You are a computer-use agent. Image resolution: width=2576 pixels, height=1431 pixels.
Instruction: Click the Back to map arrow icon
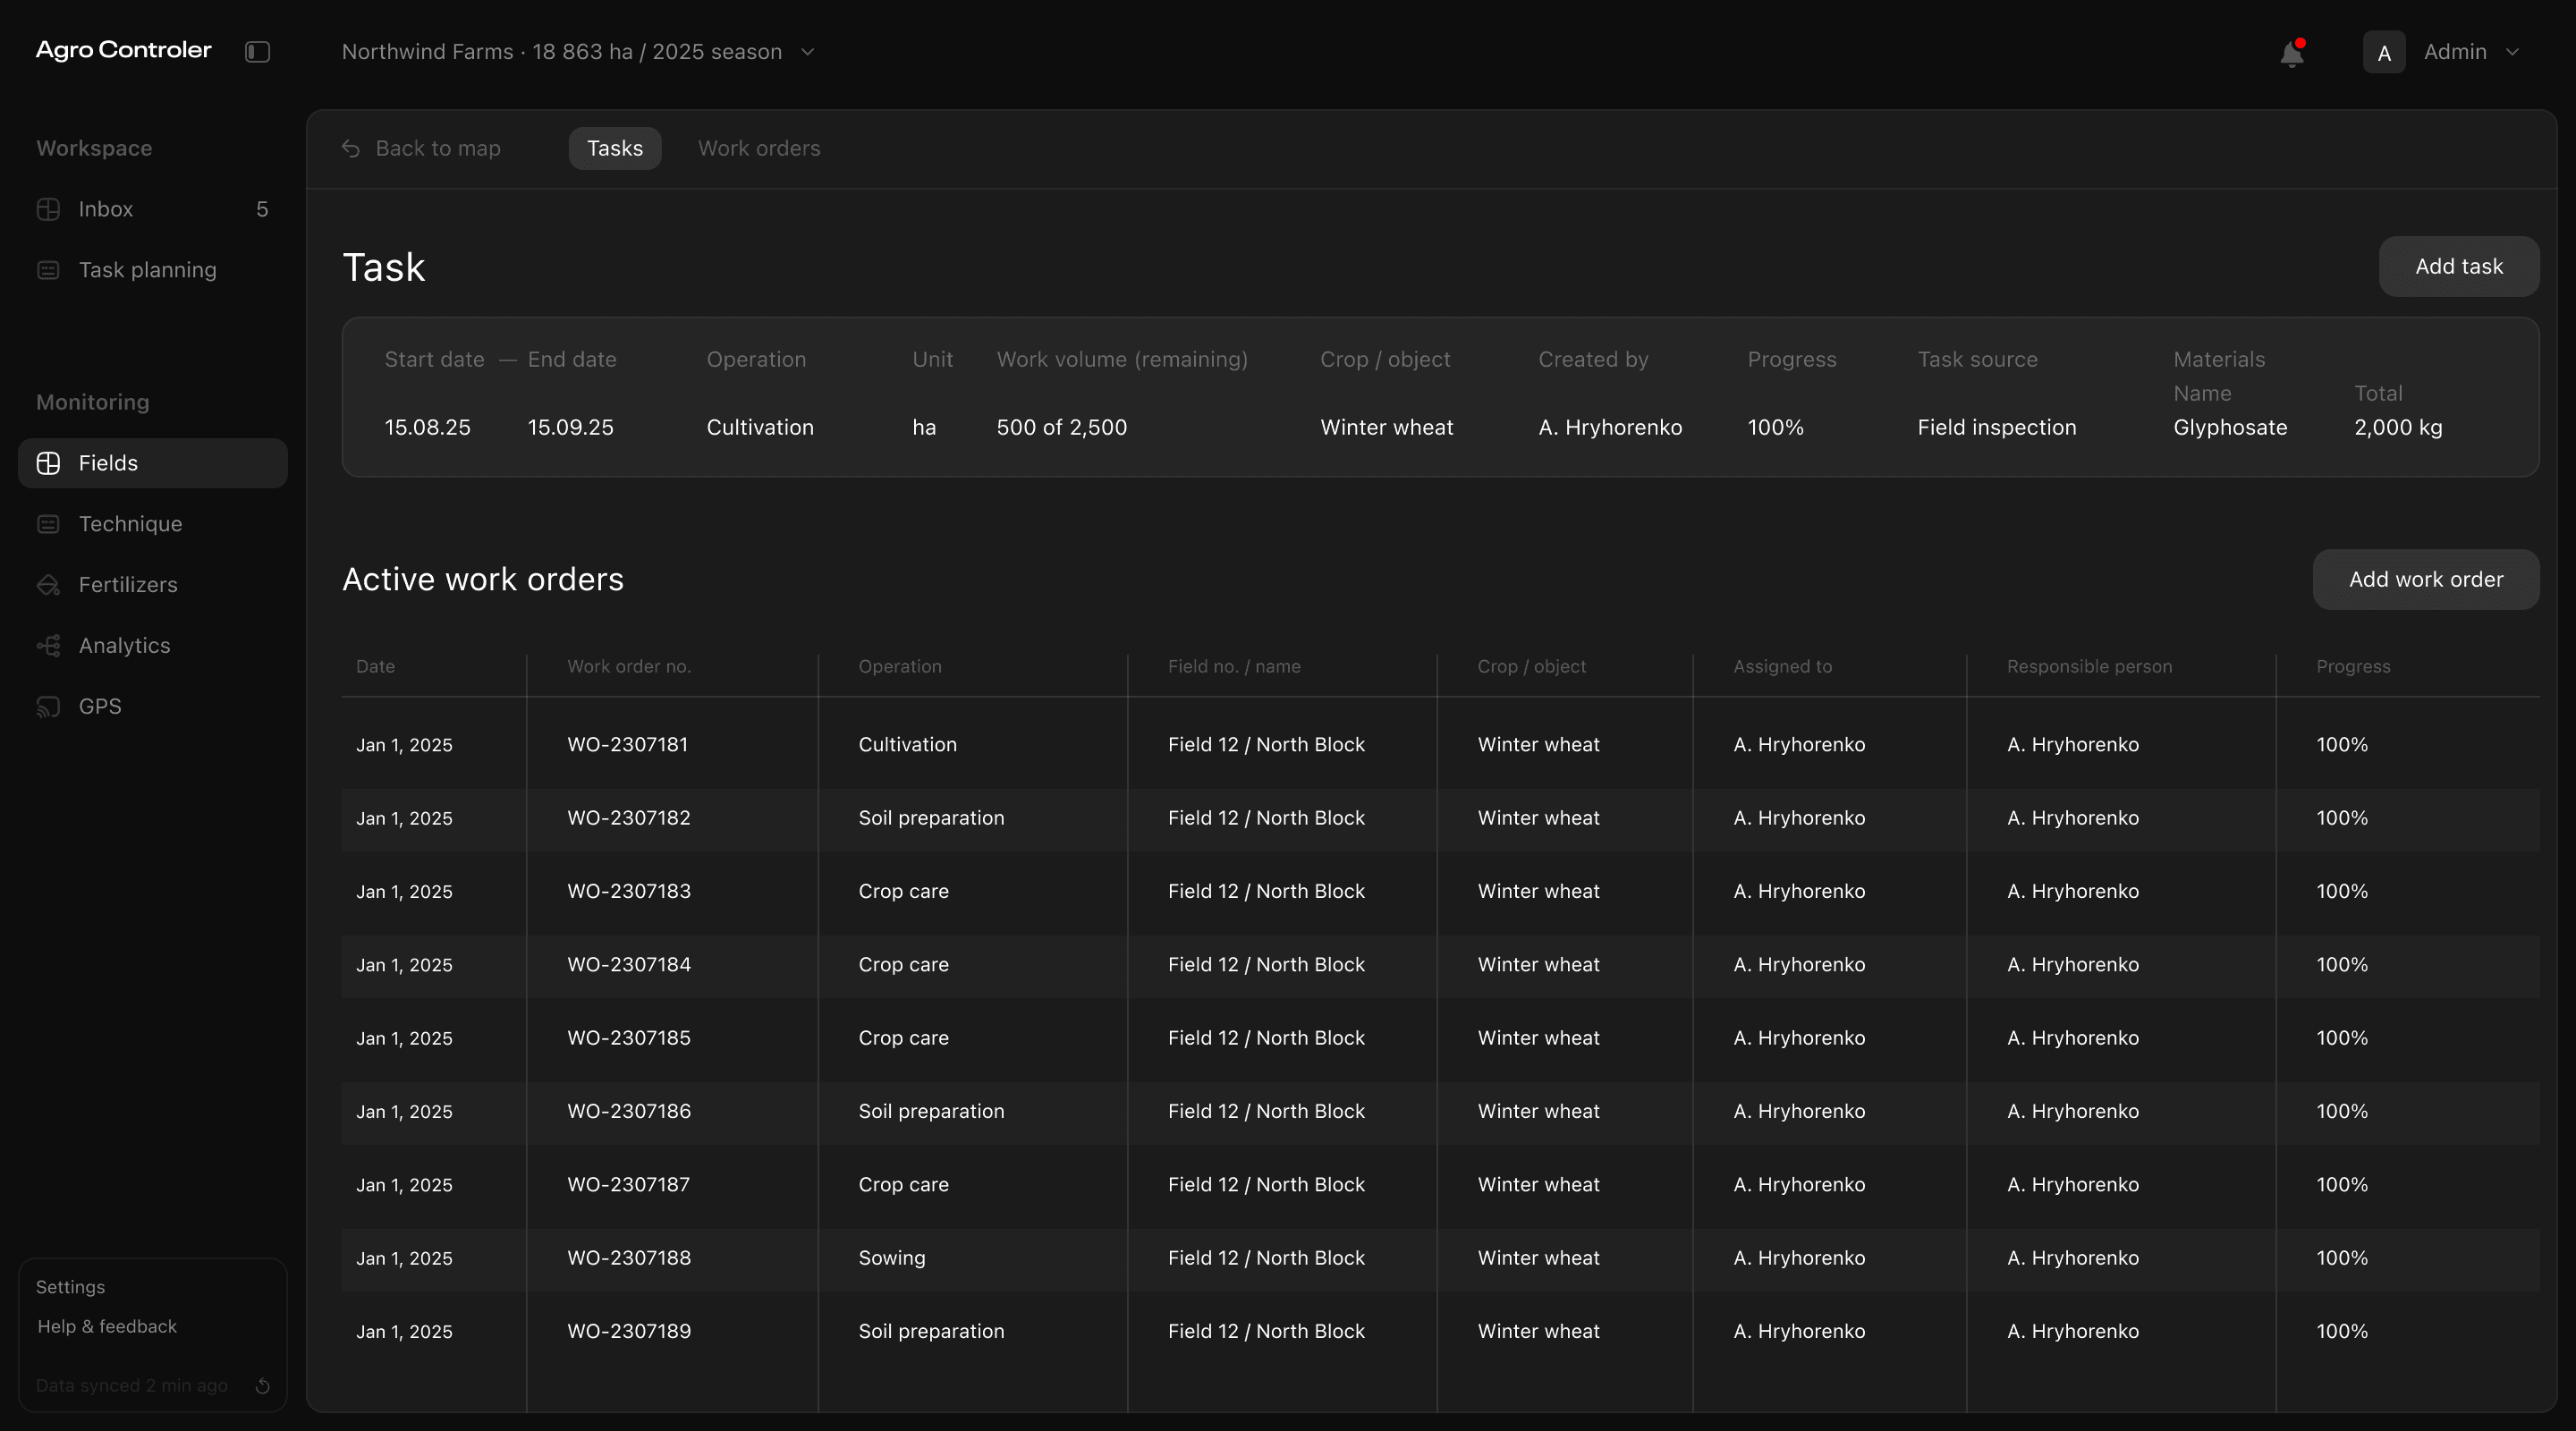[351, 148]
